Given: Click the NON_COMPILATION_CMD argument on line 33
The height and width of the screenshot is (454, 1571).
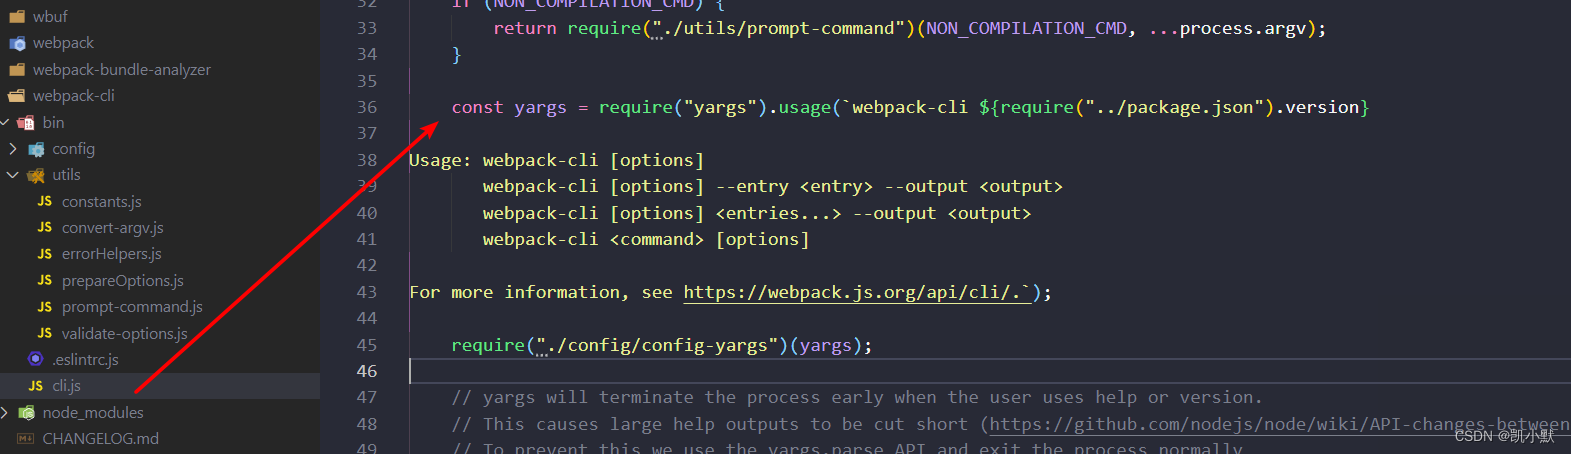Looking at the screenshot, I should pos(1026,28).
